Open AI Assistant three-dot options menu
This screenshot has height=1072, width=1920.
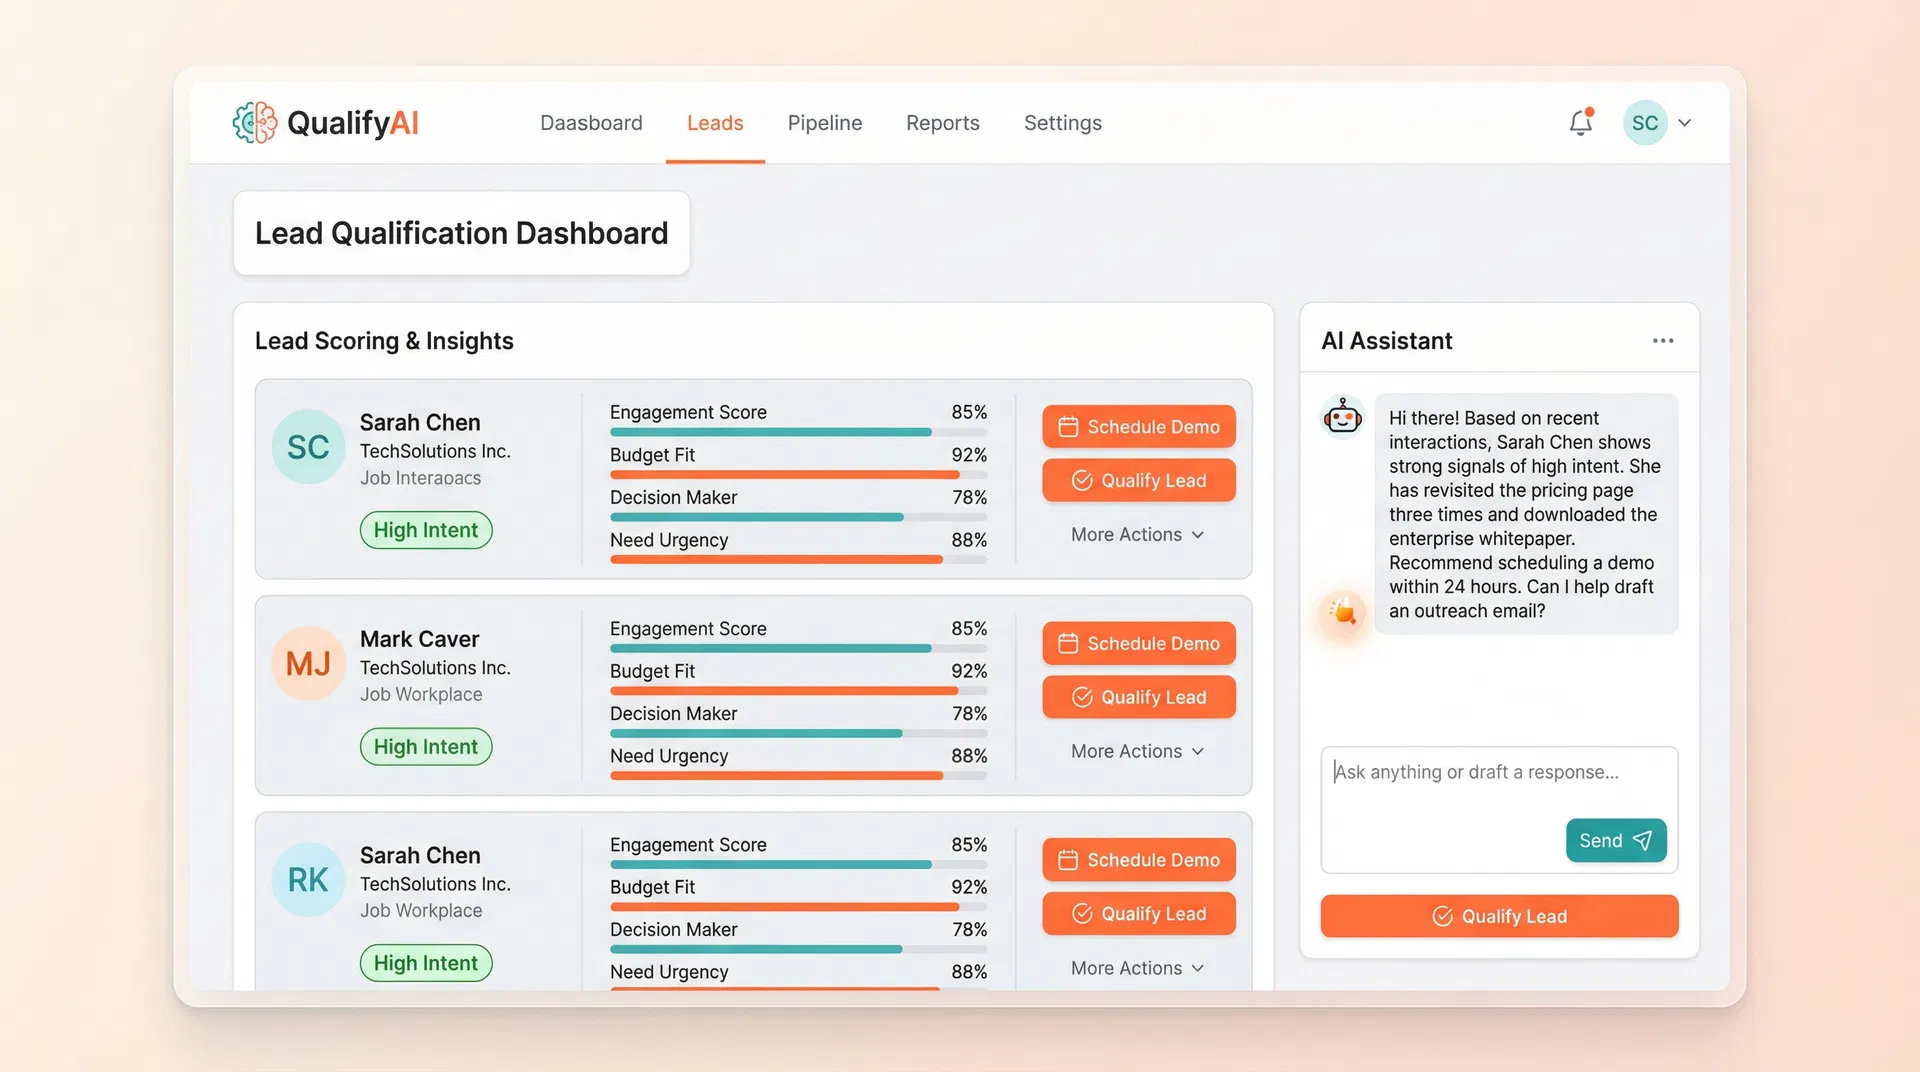pos(1662,341)
